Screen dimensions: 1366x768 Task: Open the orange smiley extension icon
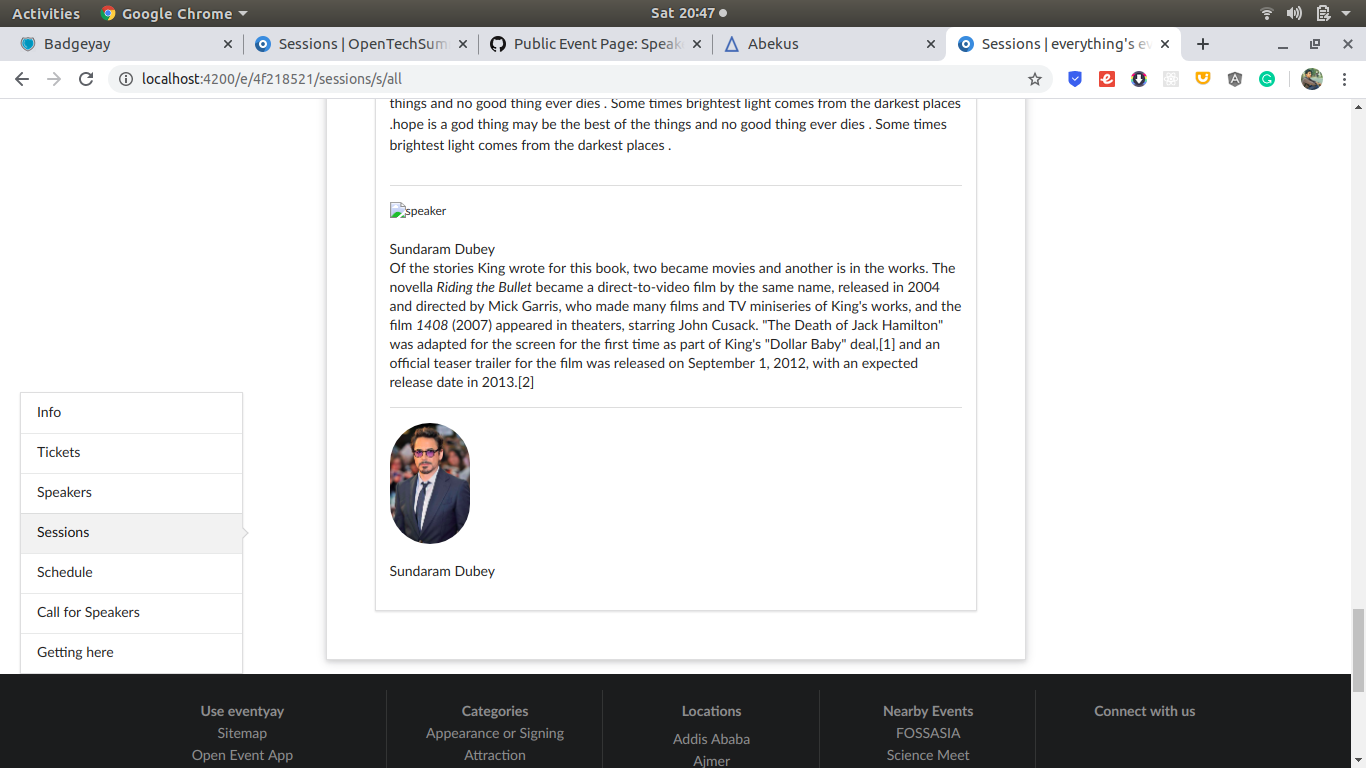(x=1203, y=79)
